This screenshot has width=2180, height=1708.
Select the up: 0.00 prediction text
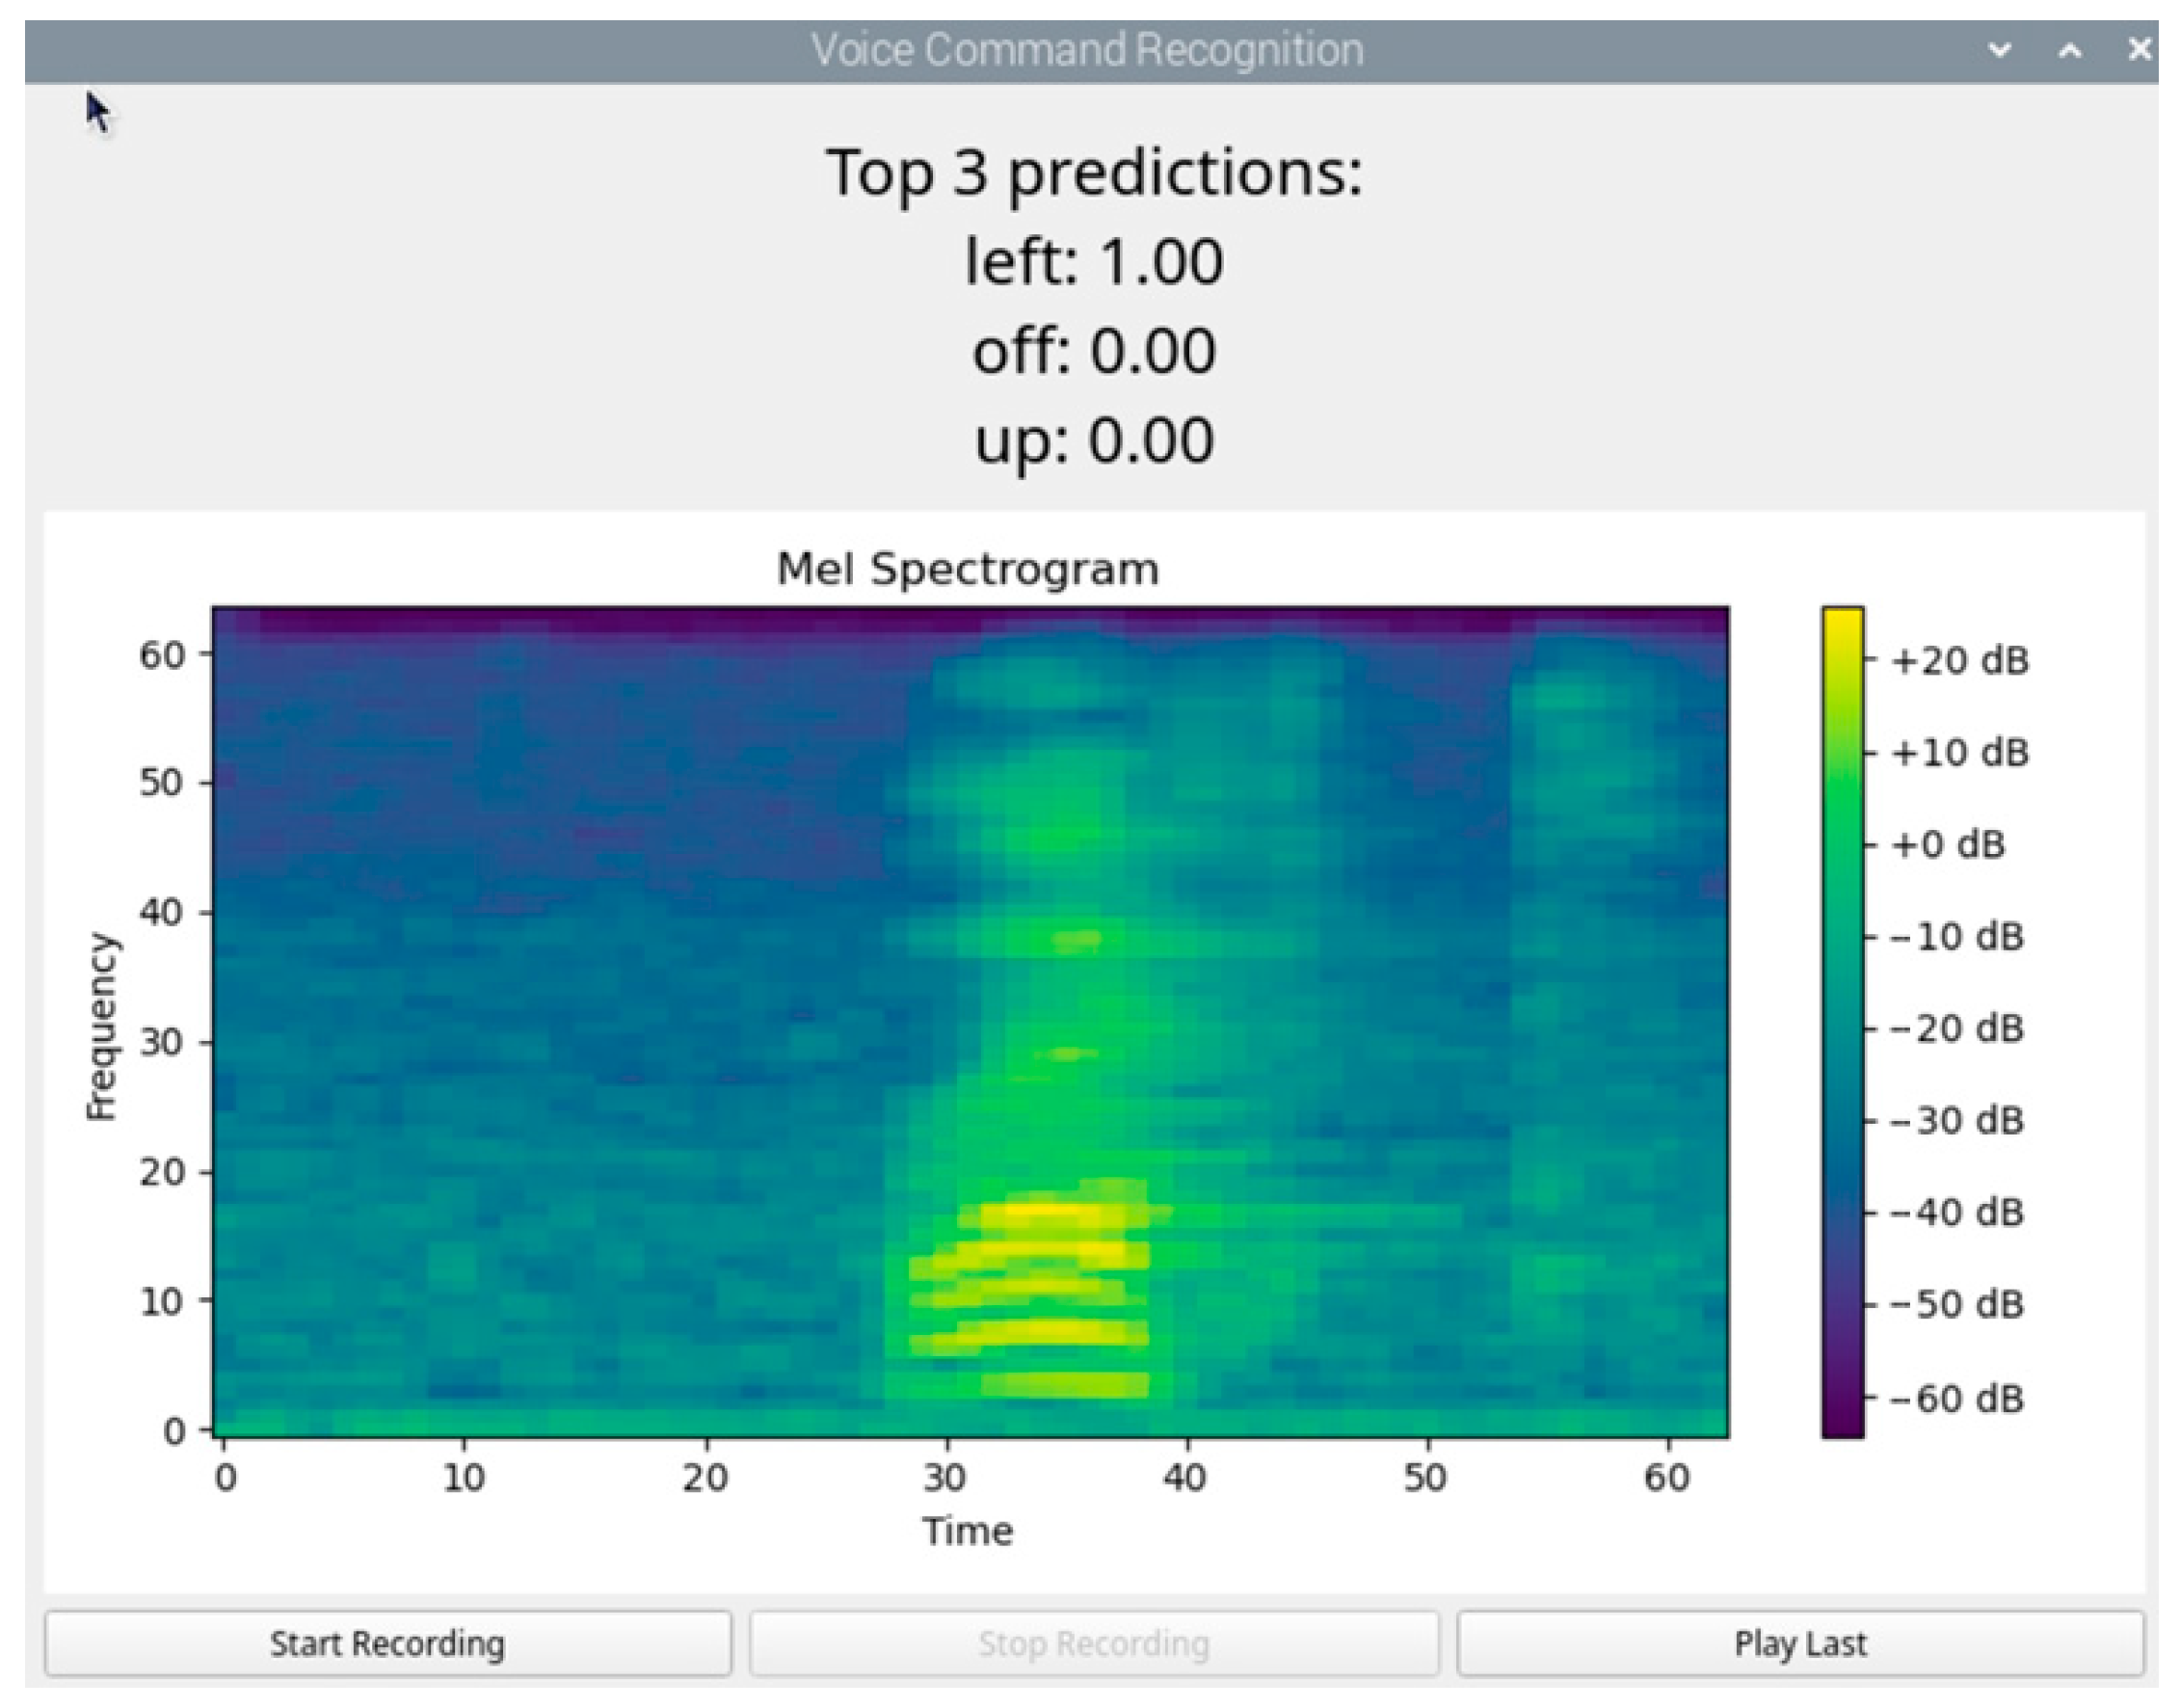(x=1093, y=440)
